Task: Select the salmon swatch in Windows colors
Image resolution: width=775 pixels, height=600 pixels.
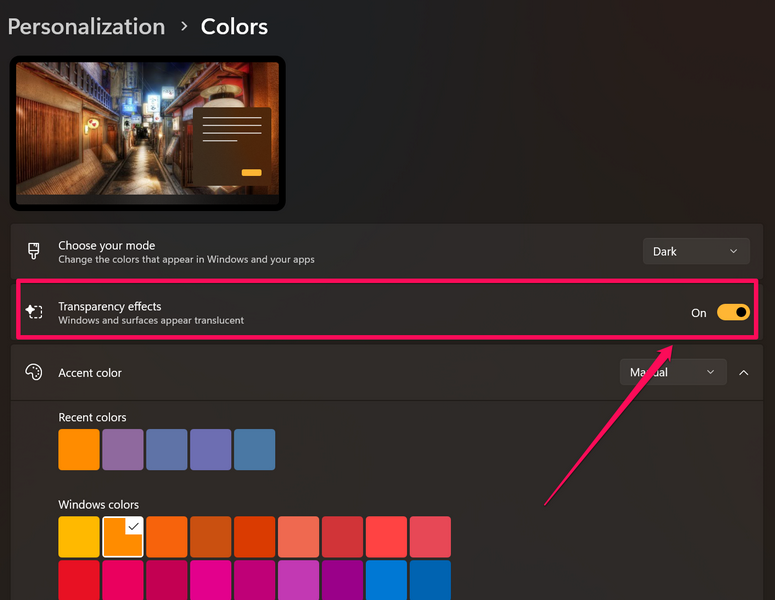Action: click(x=298, y=537)
